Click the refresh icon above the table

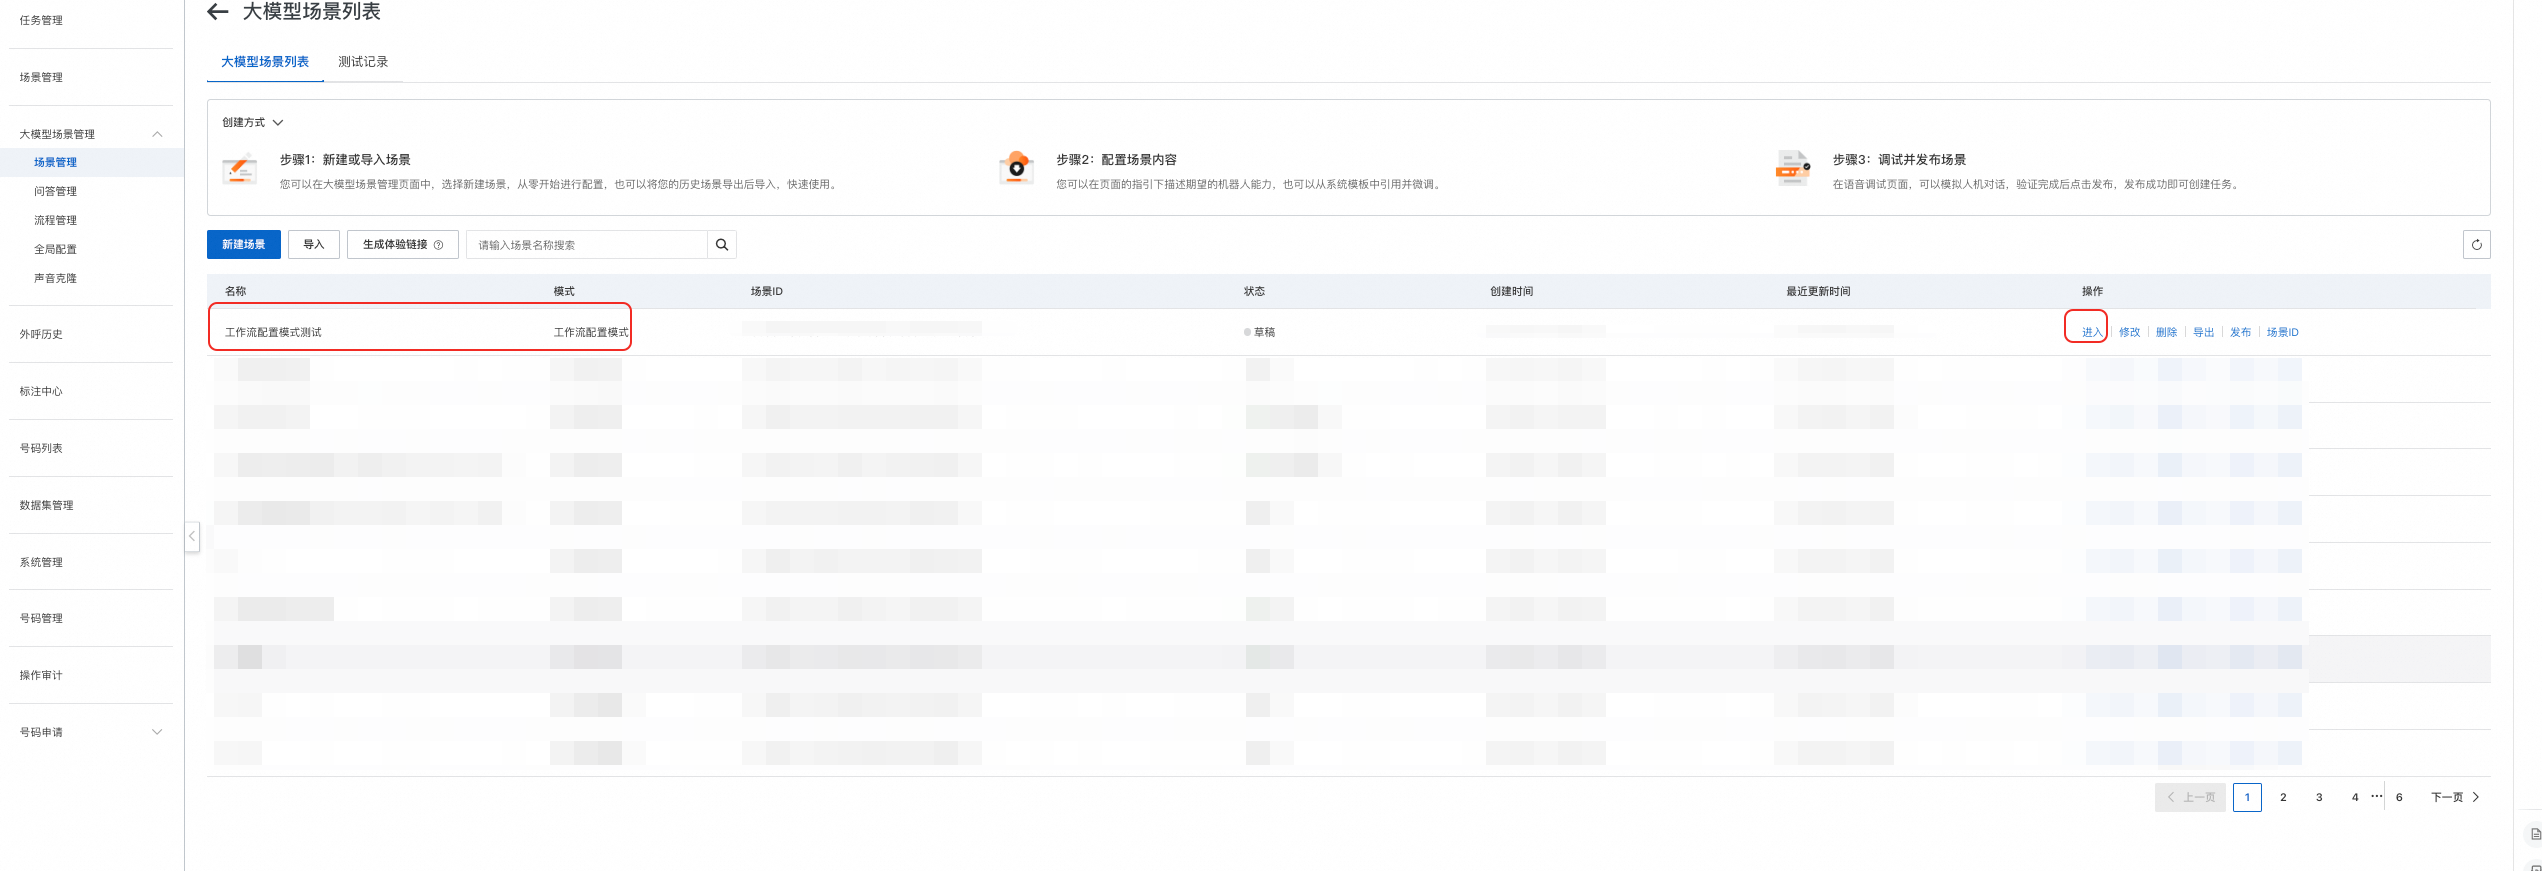tap(2476, 245)
